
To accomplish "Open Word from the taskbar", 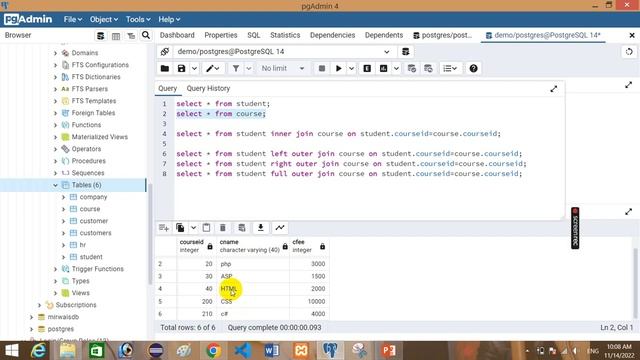I will (x=272, y=351).
